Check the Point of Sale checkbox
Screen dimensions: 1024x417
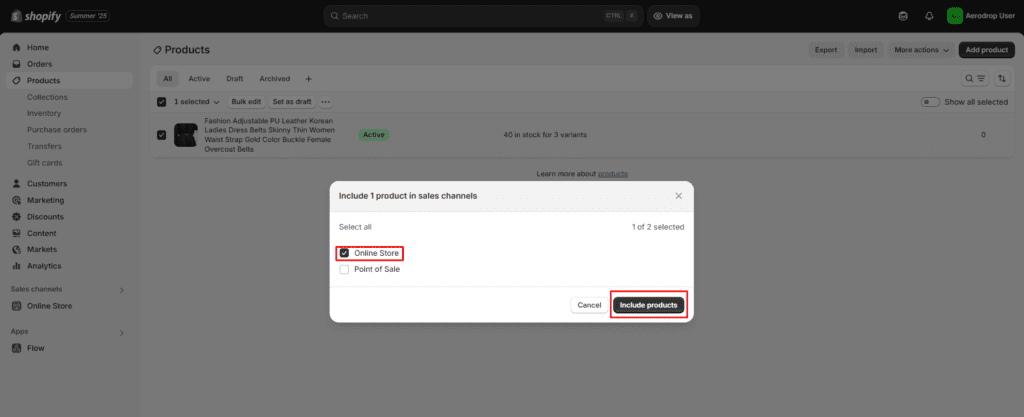click(345, 269)
